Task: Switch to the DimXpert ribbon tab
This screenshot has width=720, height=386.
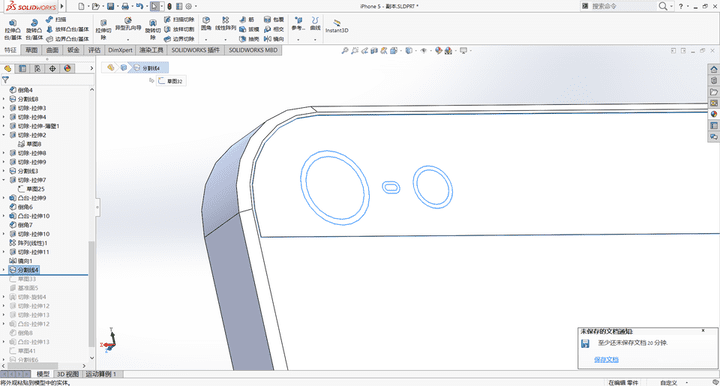Action: 120,50
